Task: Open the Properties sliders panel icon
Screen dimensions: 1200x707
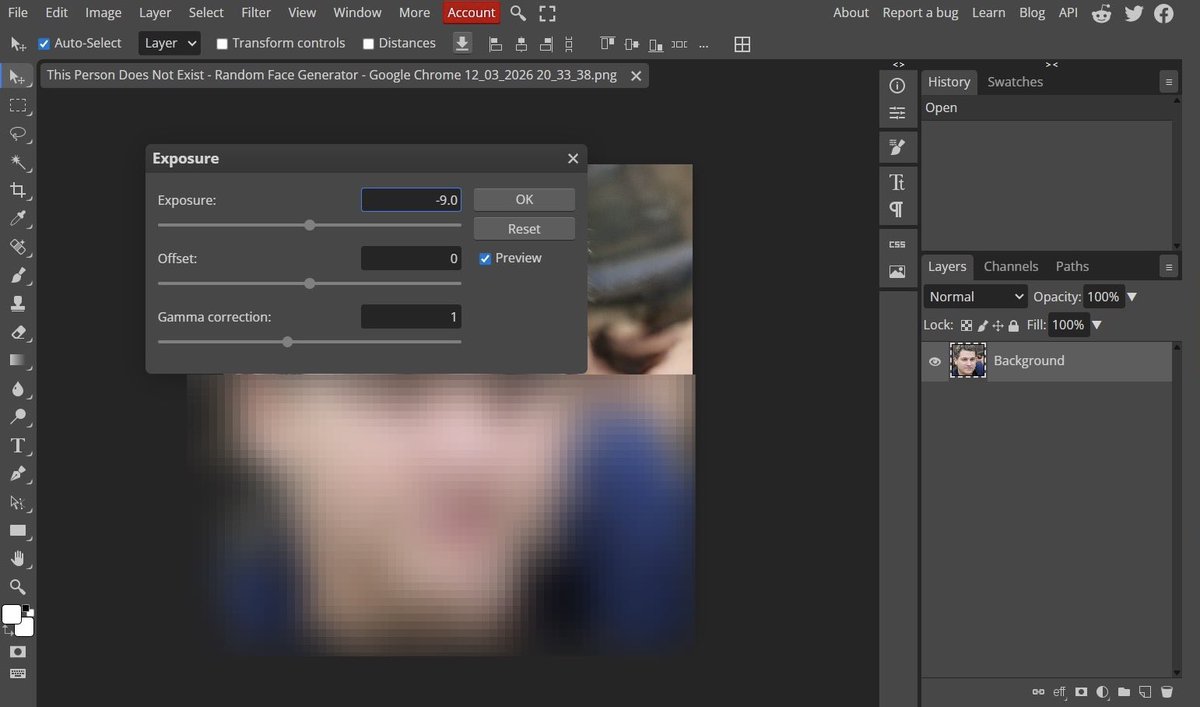Action: [x=897, y=113]
